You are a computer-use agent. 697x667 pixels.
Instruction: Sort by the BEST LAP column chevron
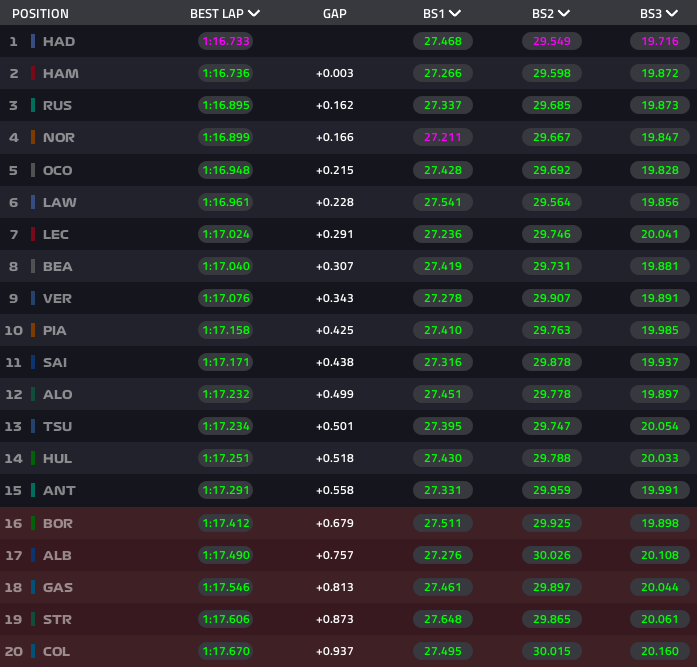point(254,14)
